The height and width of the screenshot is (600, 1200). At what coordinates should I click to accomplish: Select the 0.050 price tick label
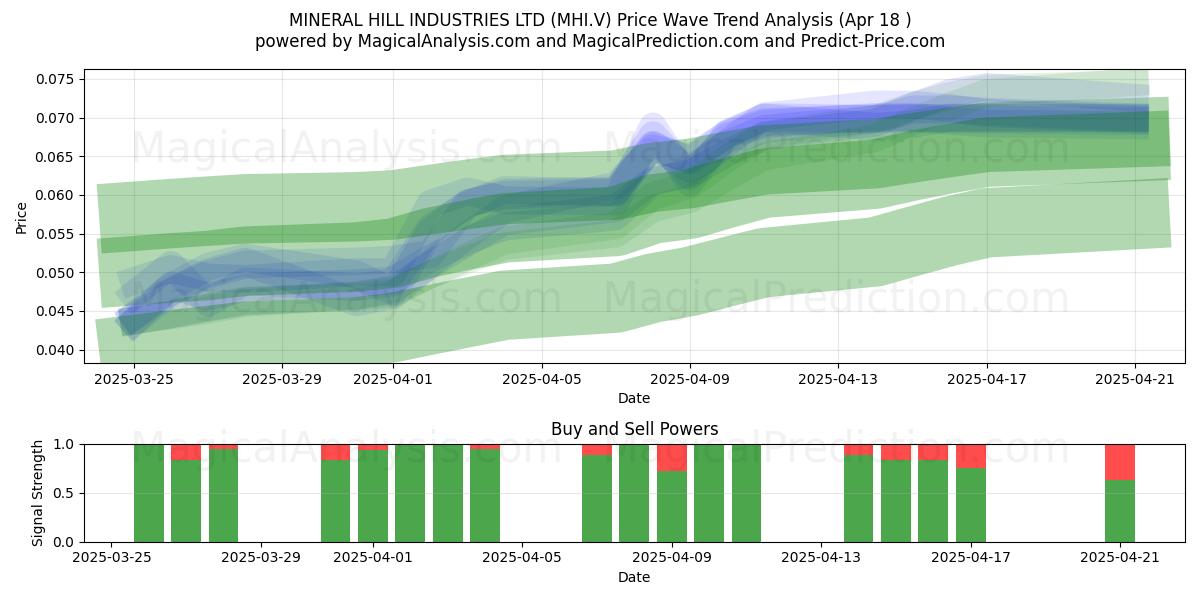click(57, 273)
